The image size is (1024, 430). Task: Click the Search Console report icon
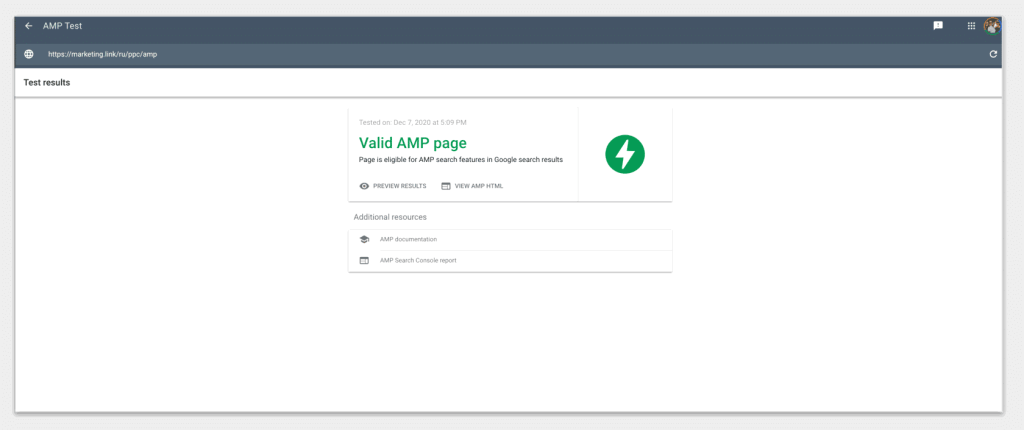364,261
